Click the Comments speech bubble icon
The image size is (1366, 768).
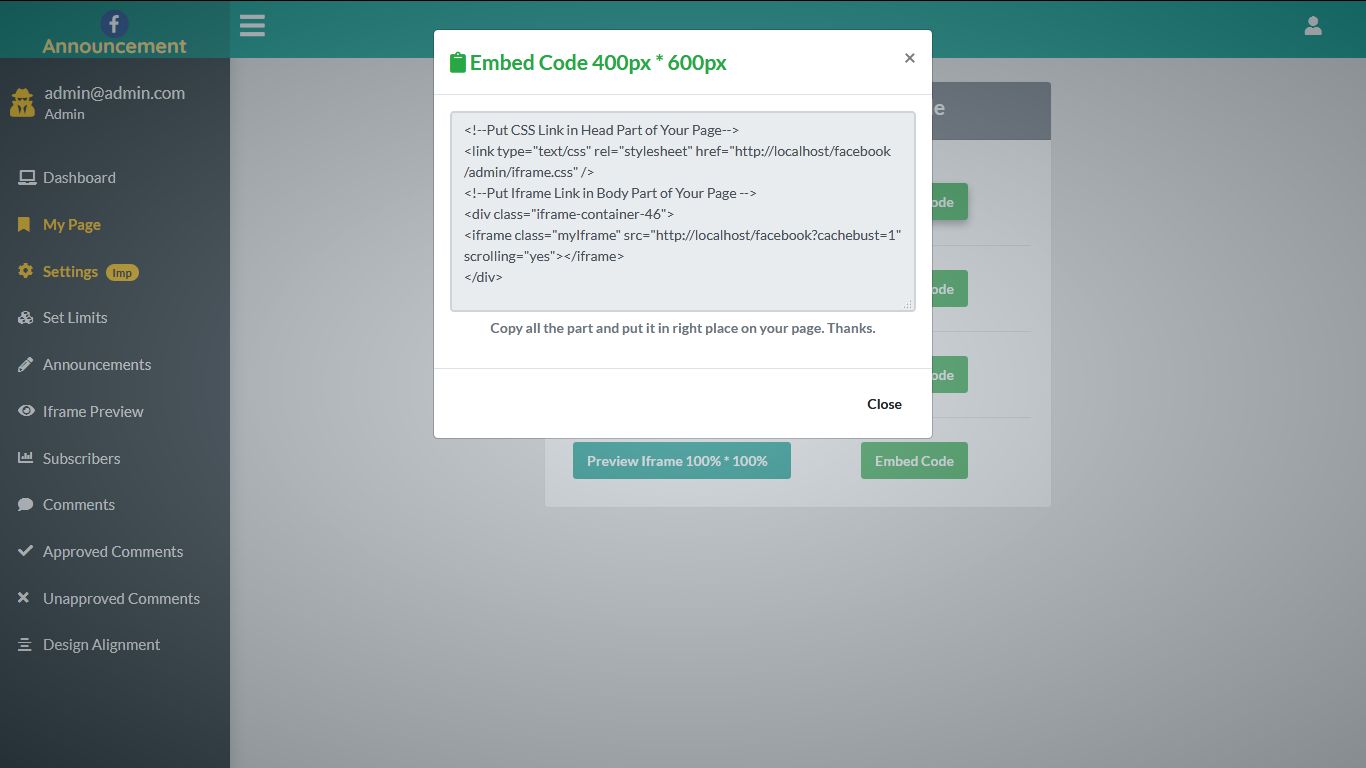tap(25, 504)
